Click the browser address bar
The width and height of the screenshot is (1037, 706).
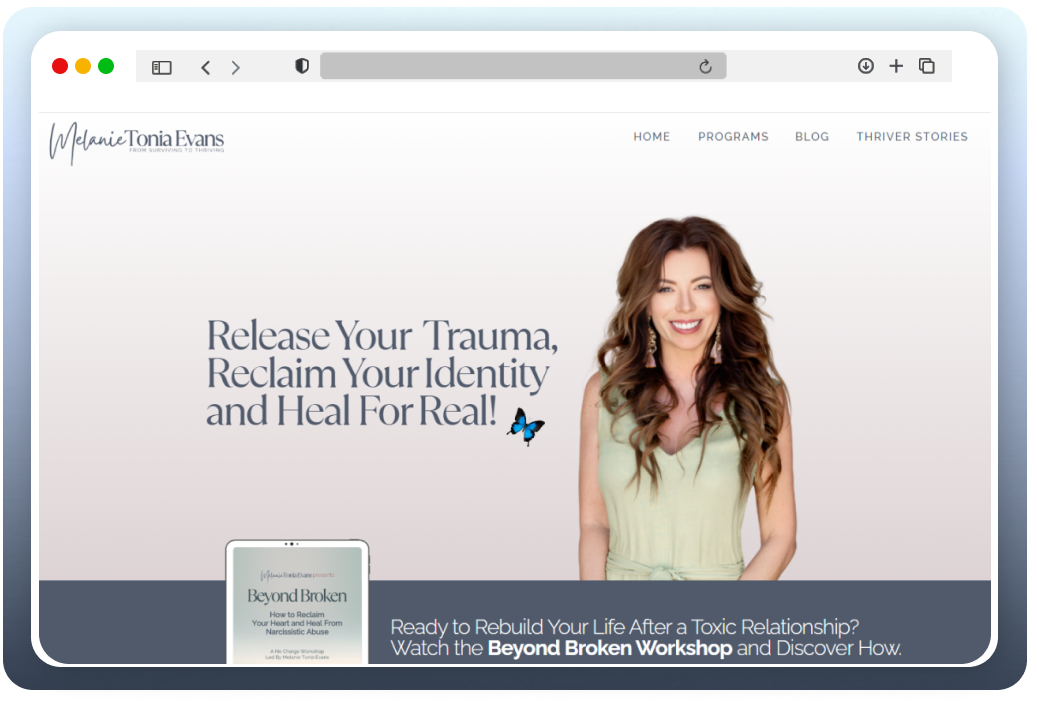523,66
